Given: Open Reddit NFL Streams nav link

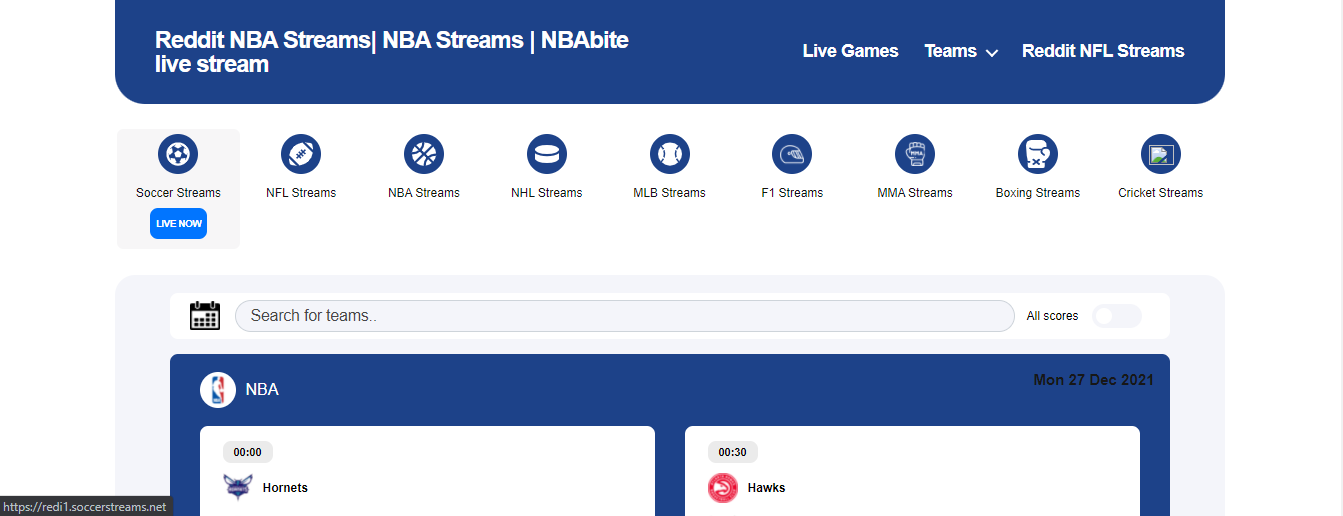Looking at the screenshot, I should 1103,51.
